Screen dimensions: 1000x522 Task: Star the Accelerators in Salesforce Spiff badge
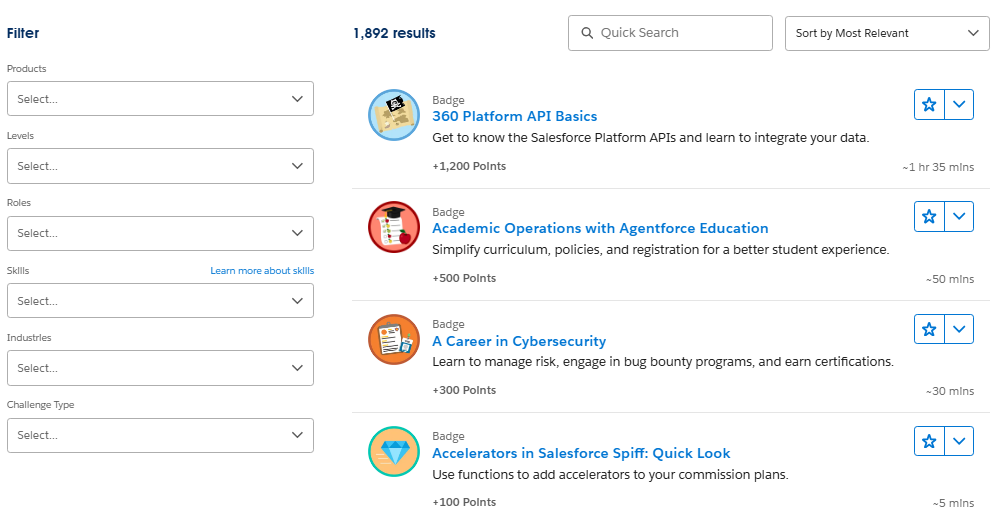click(x=929, y=441)
